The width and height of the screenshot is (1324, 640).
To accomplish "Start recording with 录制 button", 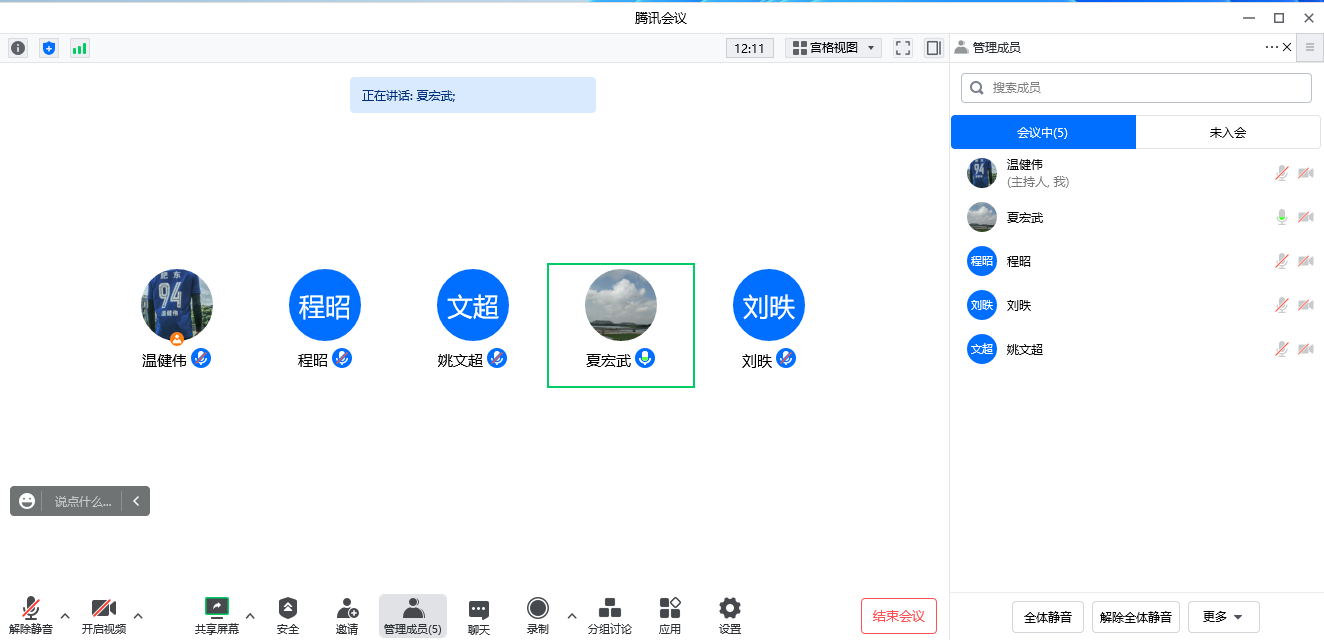I will click(538, 615).
